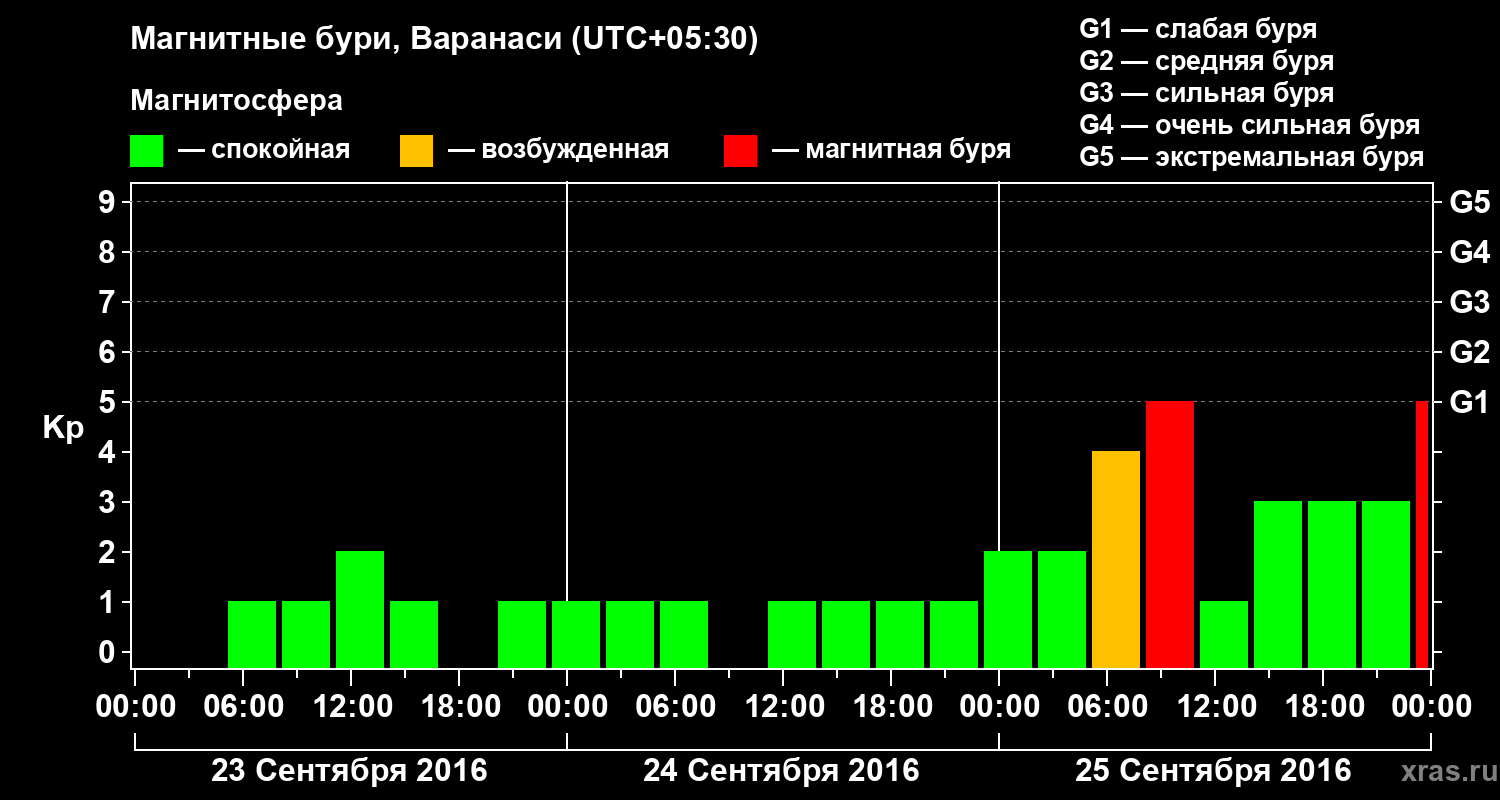The height and width of the screenshot is (800, 1500).
Task: Select the Kp 1 green bar on 25 September
Action: tap(1224, 634)
